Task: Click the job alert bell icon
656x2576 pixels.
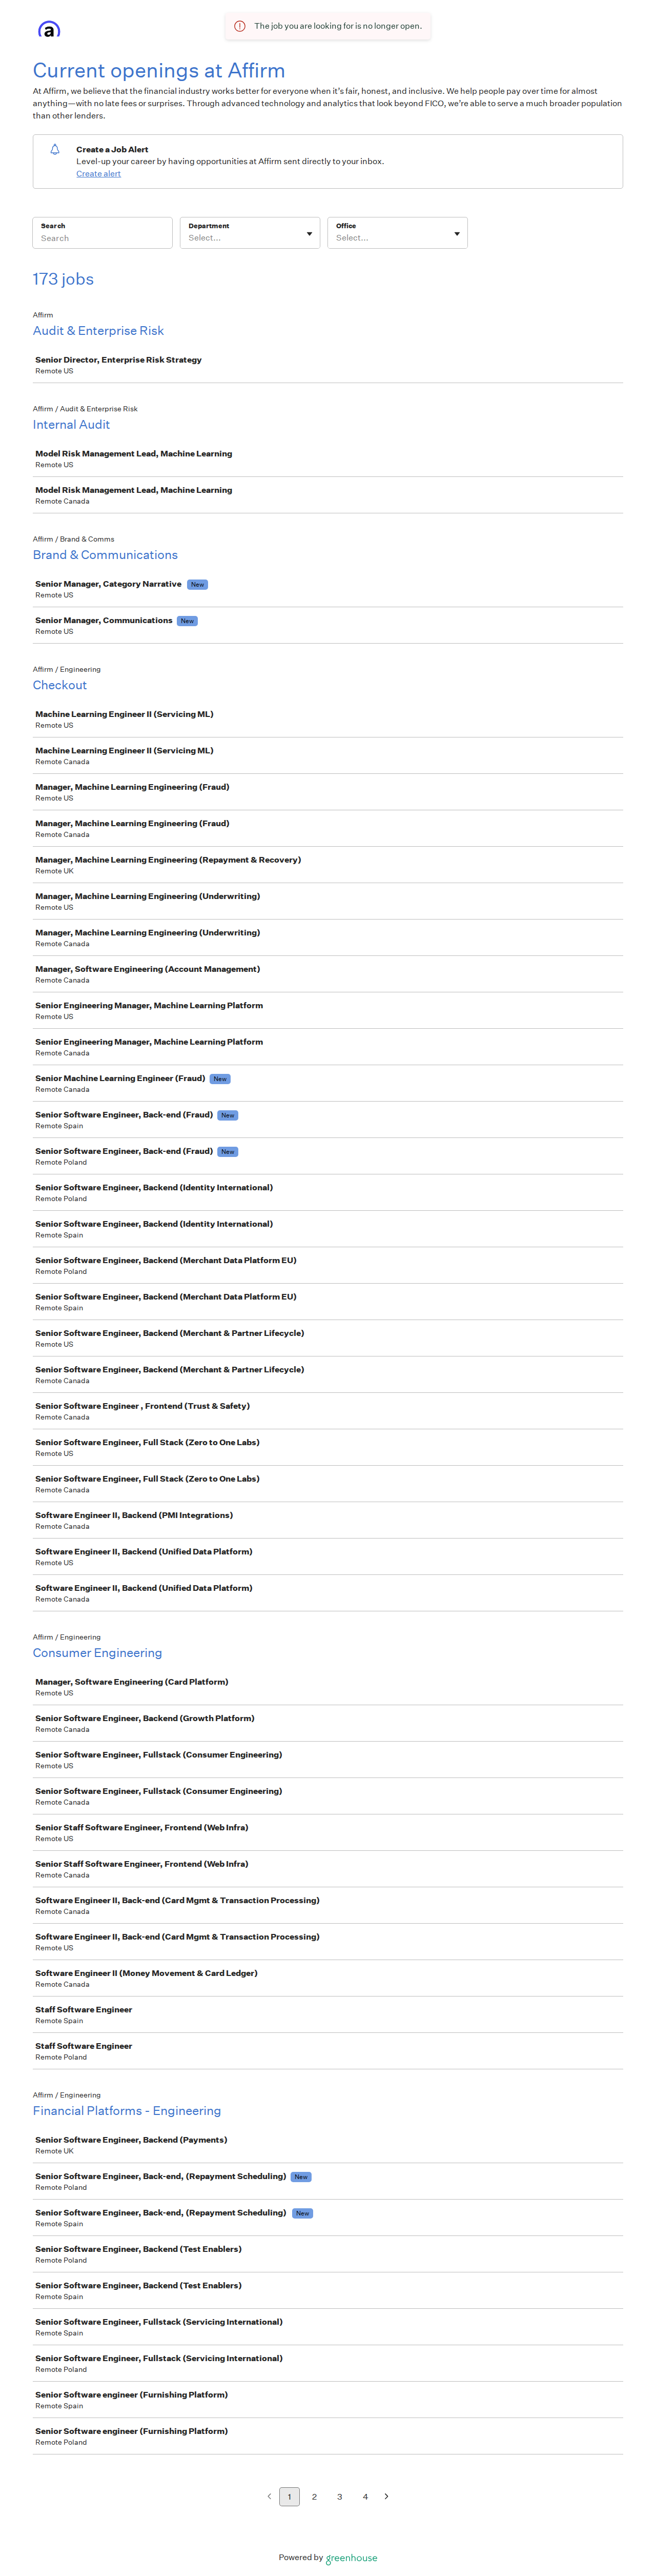Action: 55,149
